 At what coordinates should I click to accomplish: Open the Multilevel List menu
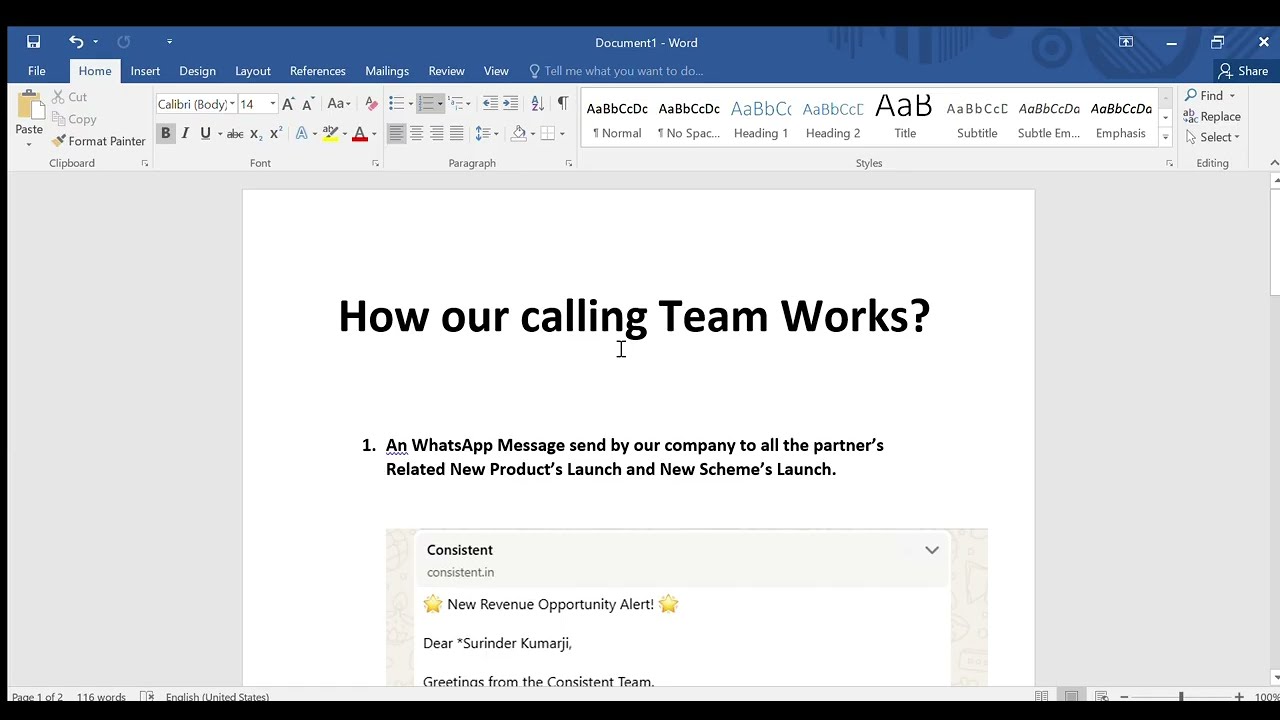(459, 104)
